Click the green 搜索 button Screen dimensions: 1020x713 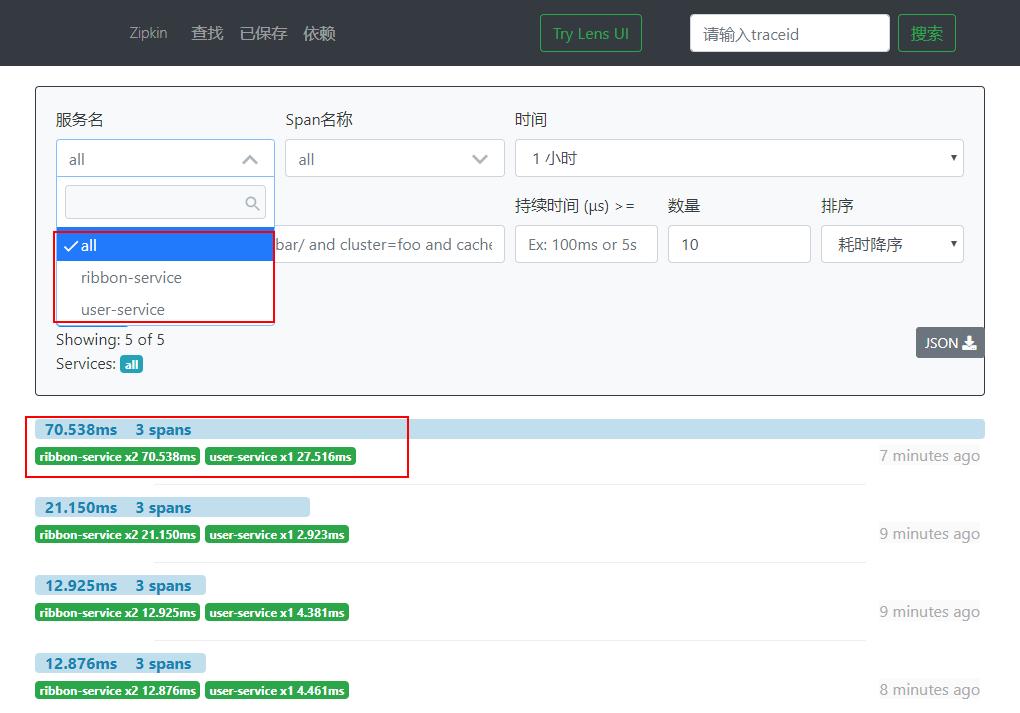click(x=926, y=33)
